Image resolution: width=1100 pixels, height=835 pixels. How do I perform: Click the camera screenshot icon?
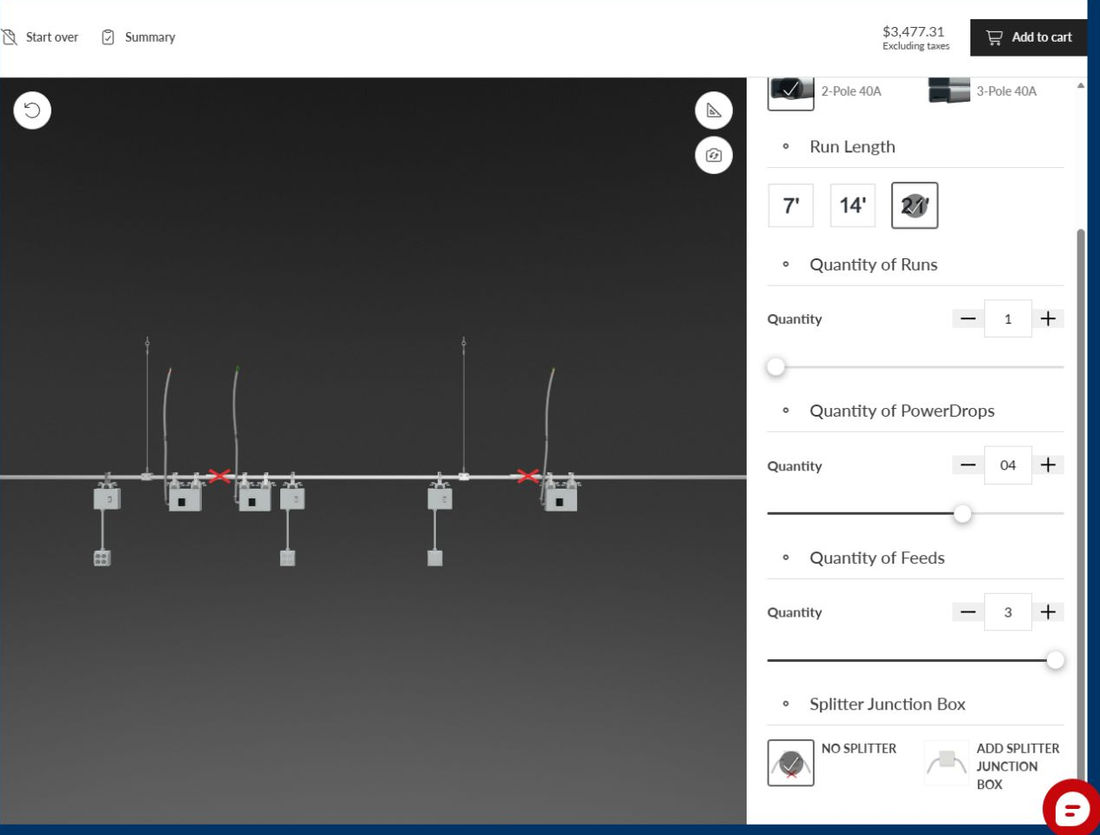pyautogui.click(x=713, y=155)
